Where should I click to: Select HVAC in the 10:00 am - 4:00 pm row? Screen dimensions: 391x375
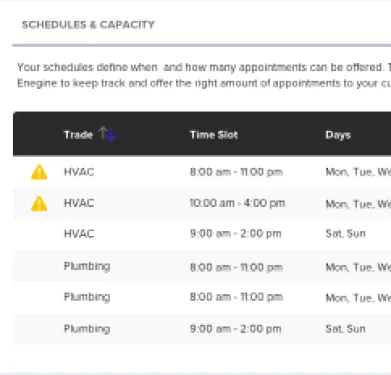tap(79, 203)
